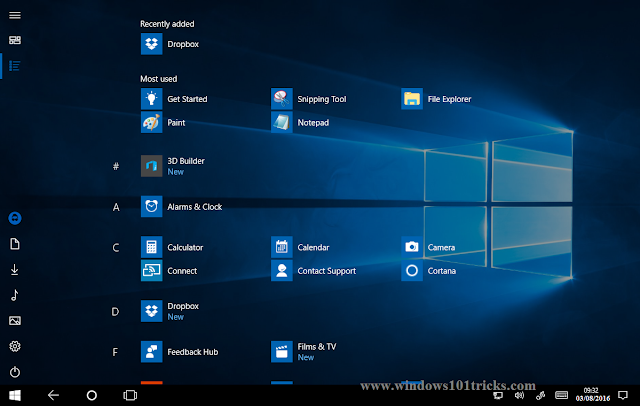Click the Task View taskbar button
The width and height of the screenshot is (640, 406).
pos(130,395)
